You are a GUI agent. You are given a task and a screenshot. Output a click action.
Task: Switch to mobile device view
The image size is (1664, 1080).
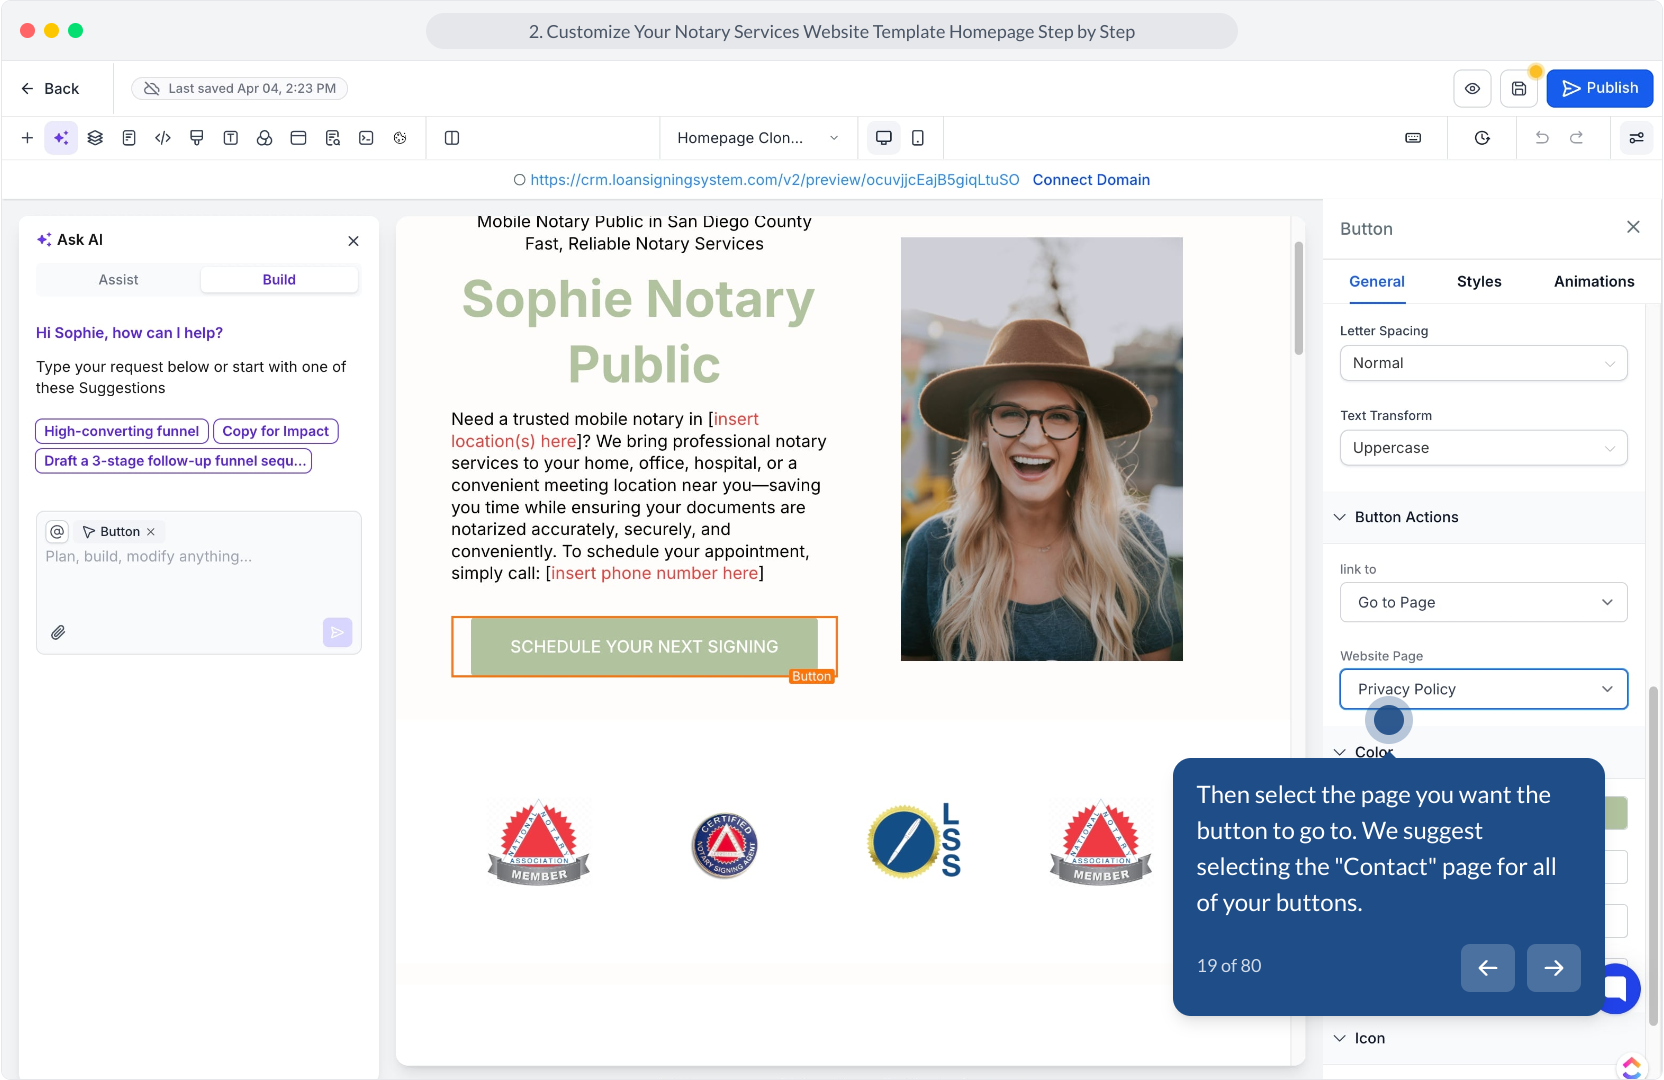918,138
